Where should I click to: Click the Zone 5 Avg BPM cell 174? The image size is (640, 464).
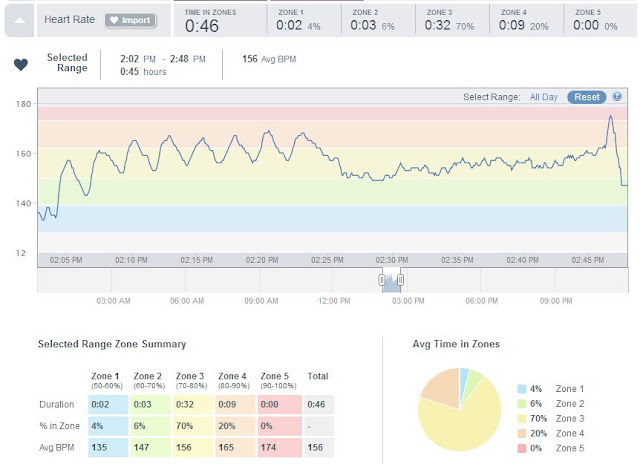tap(280, 448)
